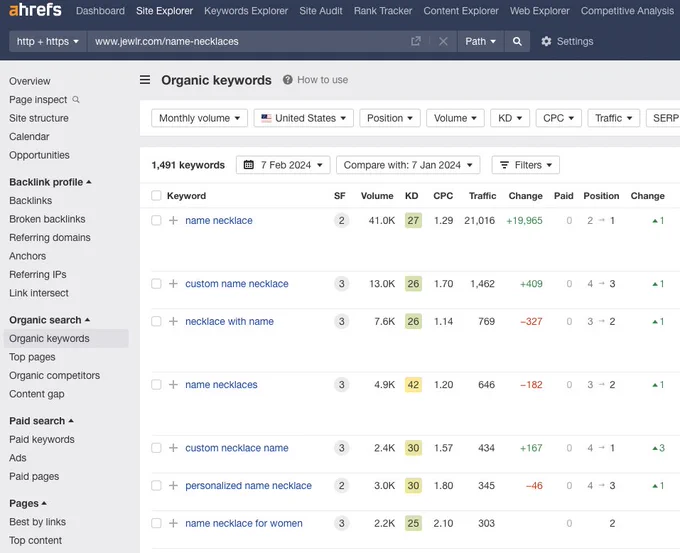The width and height of the screenshot is (680, 553).
Task: Click the ahrefs logo
Action: [x=35, y=10]
